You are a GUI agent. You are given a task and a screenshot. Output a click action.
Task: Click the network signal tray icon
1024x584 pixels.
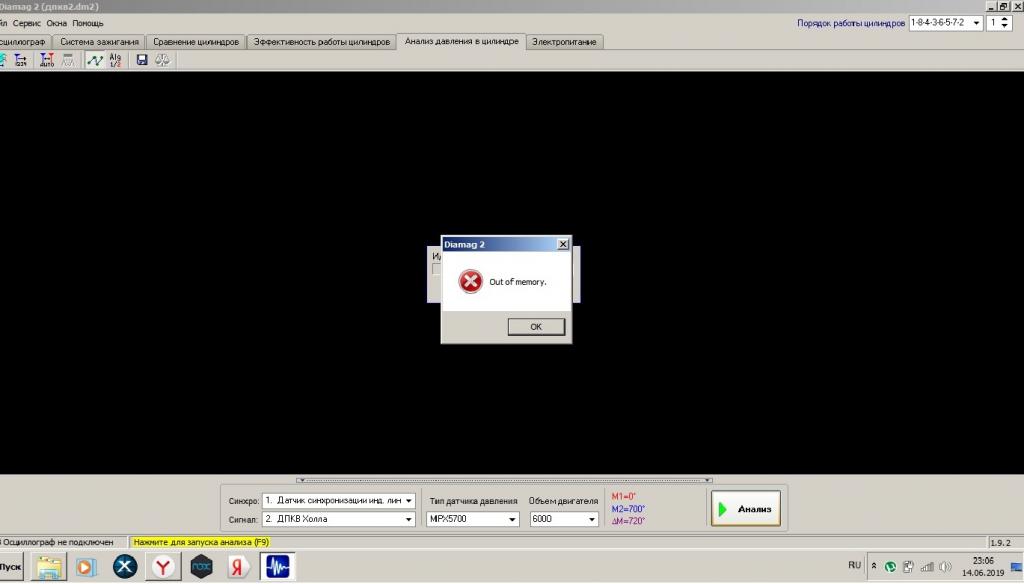pyautogui.click(x=927, y=567)
